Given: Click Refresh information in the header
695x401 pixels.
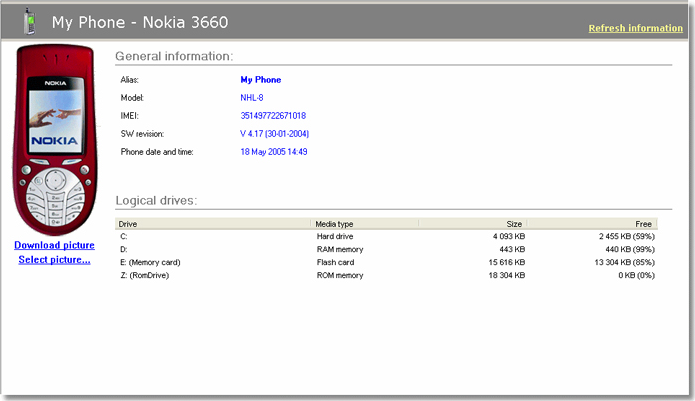Looking at the screenshot, I should coord(635,28).
